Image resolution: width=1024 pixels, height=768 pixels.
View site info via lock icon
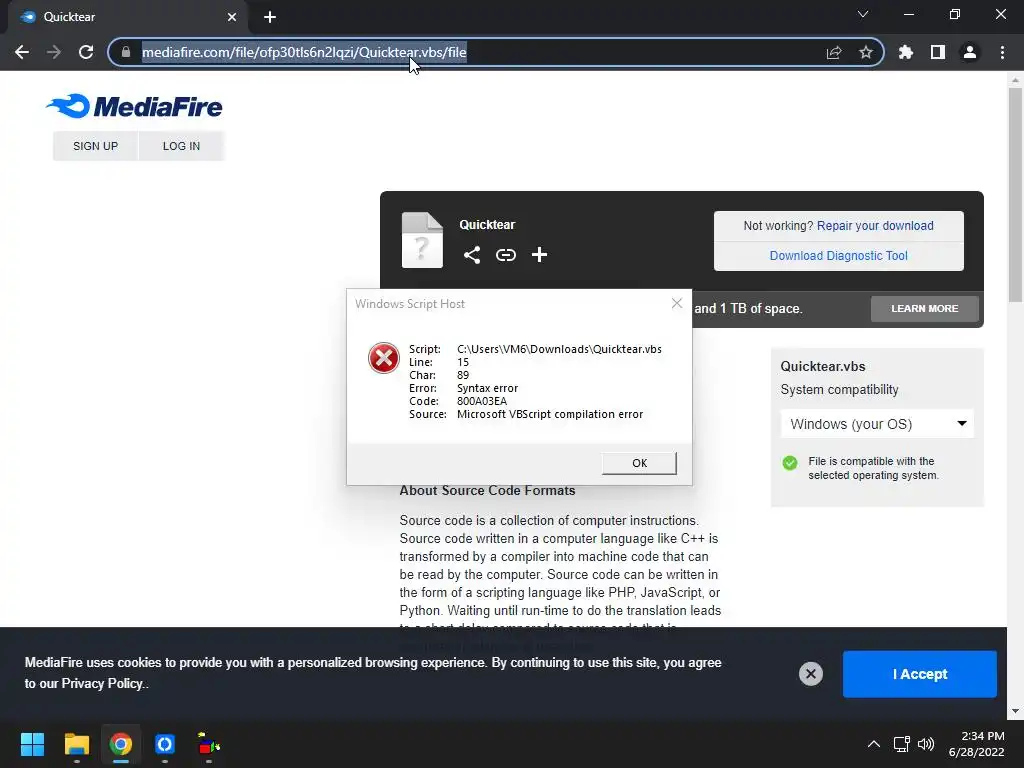click(x=126, y=52)
